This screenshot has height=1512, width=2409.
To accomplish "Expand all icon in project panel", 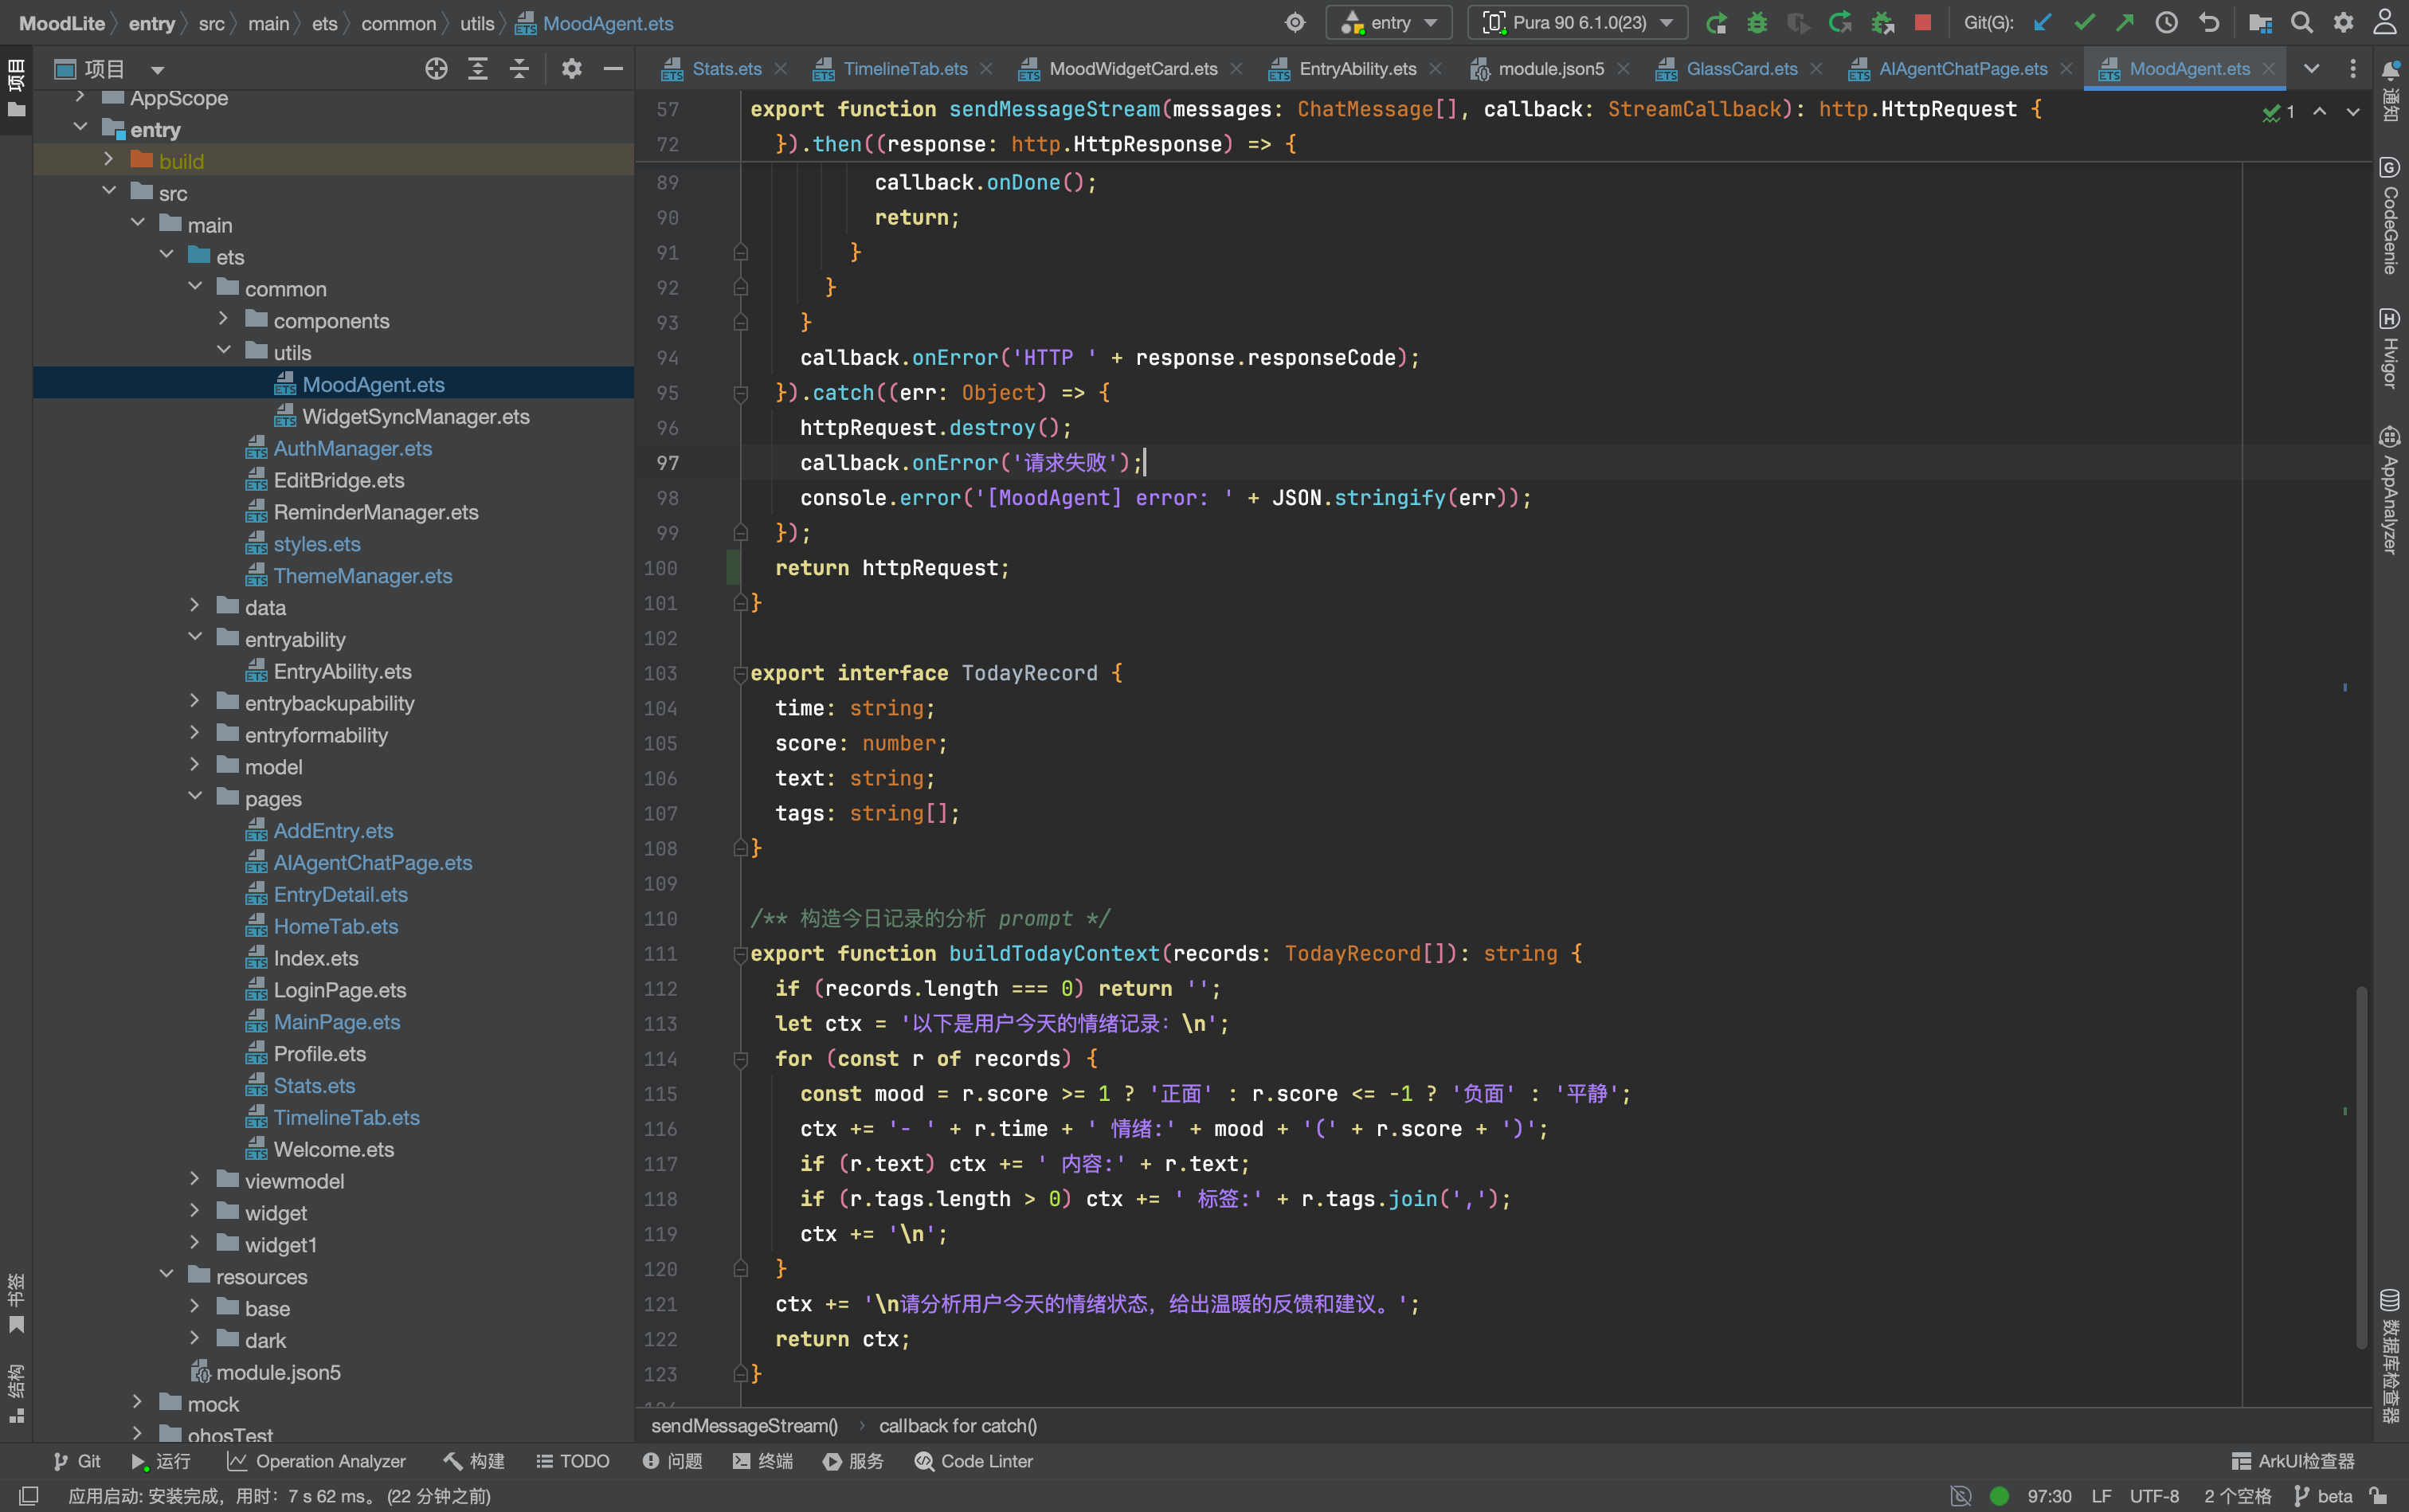I will (x=478, y=69).
